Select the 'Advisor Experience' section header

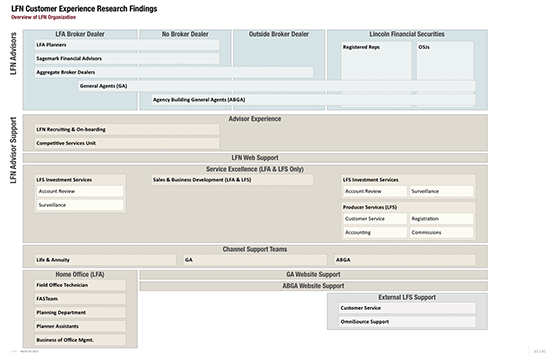coord(255,119)
